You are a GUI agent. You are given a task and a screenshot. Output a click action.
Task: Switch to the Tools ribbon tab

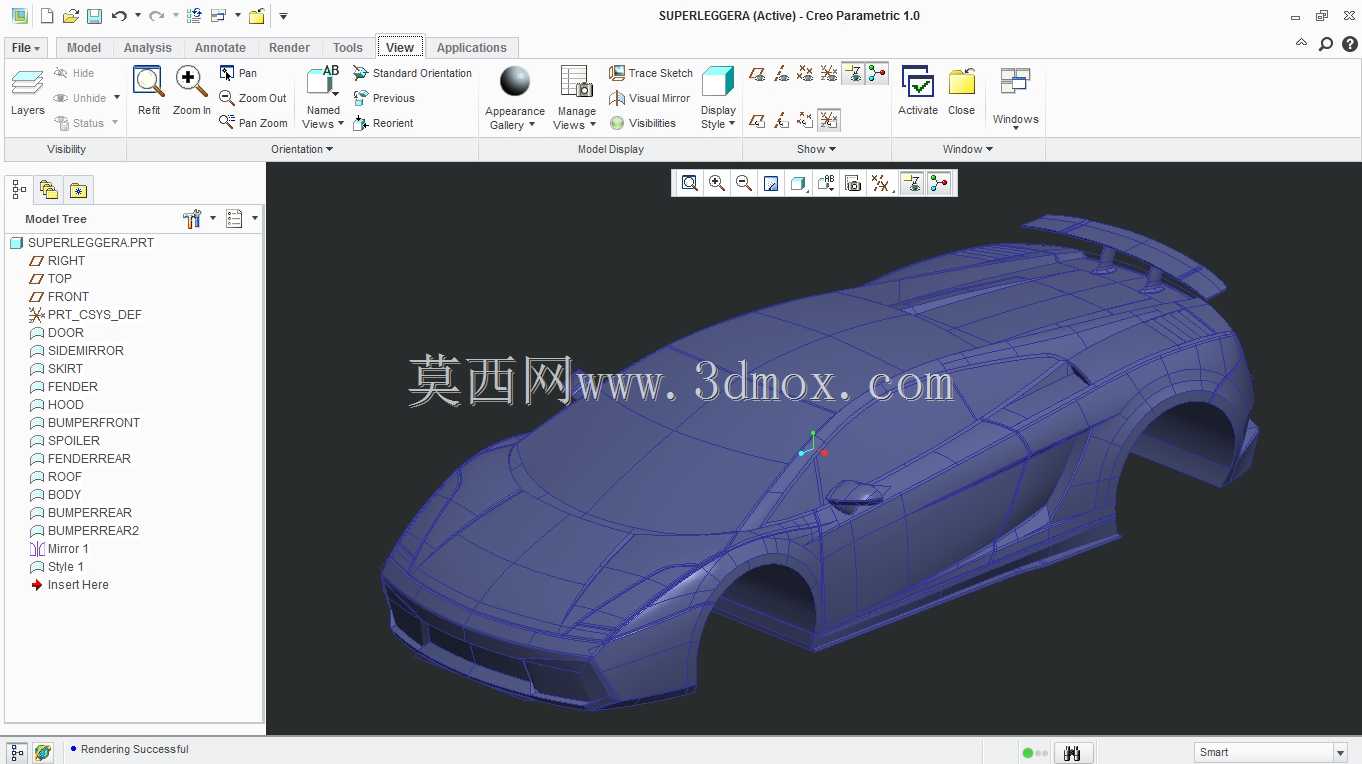[x=348, y=47]
